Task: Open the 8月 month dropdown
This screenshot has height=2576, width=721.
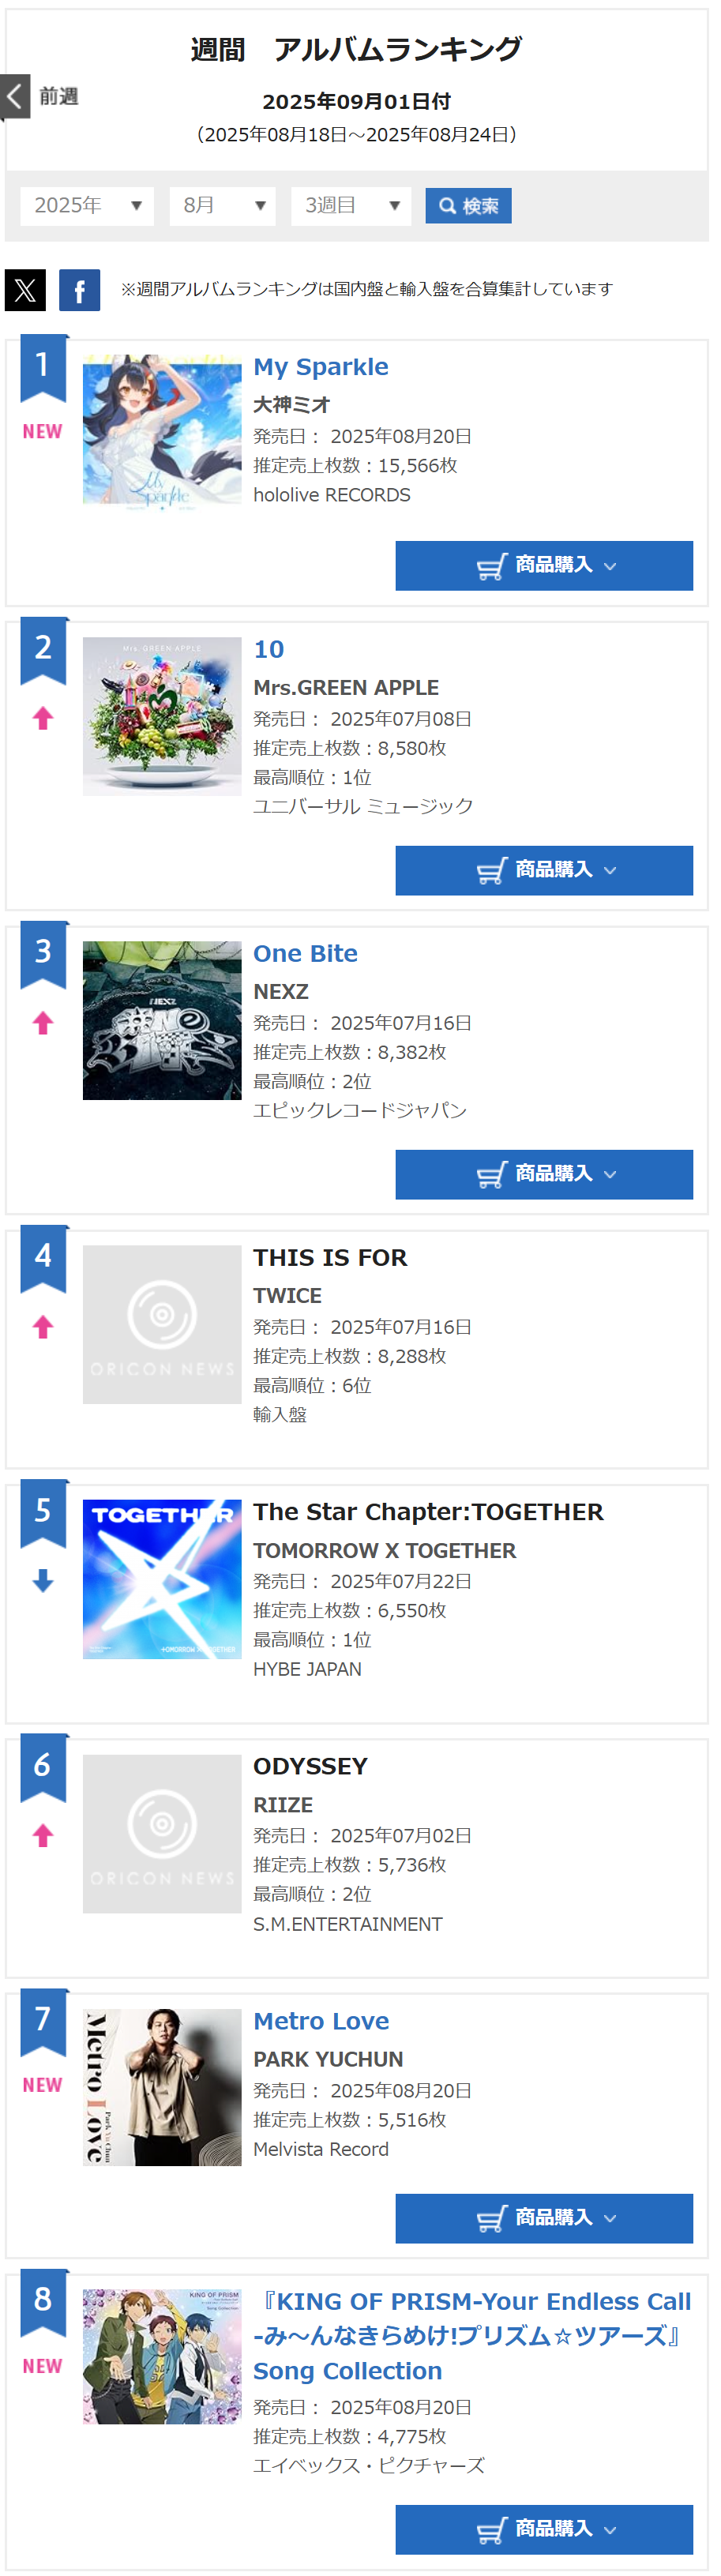Action: (x=222, y=206)
